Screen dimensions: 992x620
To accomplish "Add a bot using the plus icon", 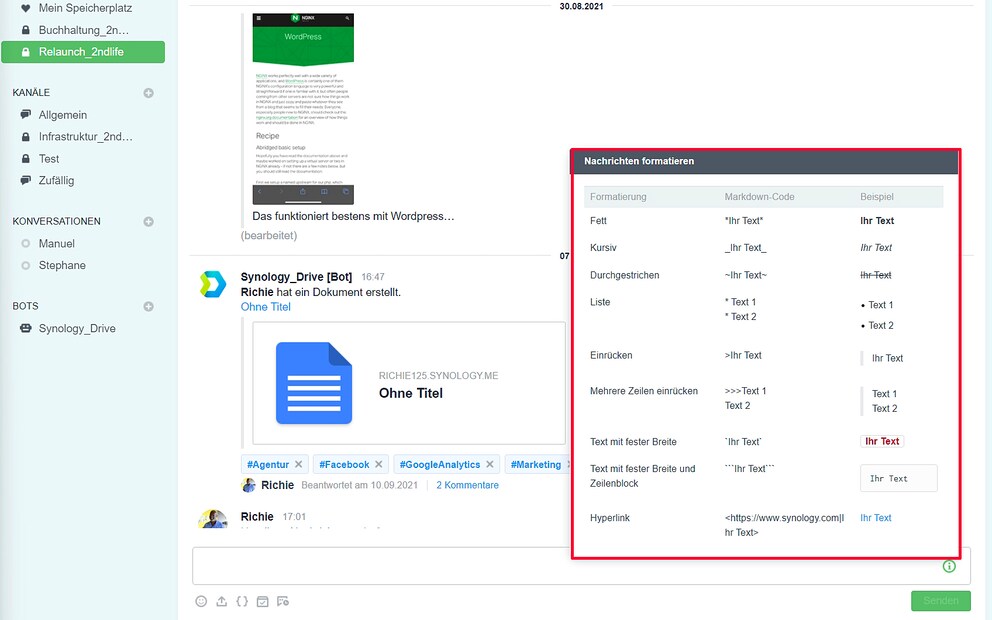I will [x=149, y=306].
